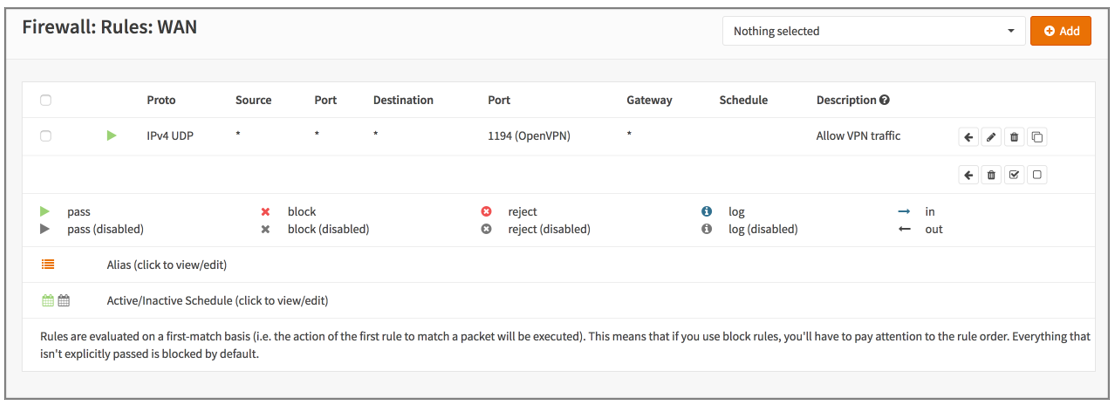Click the Proto column header
The height and width of the screenshot is (402, 1116).
pyautogui.click(x=161, y=100)
